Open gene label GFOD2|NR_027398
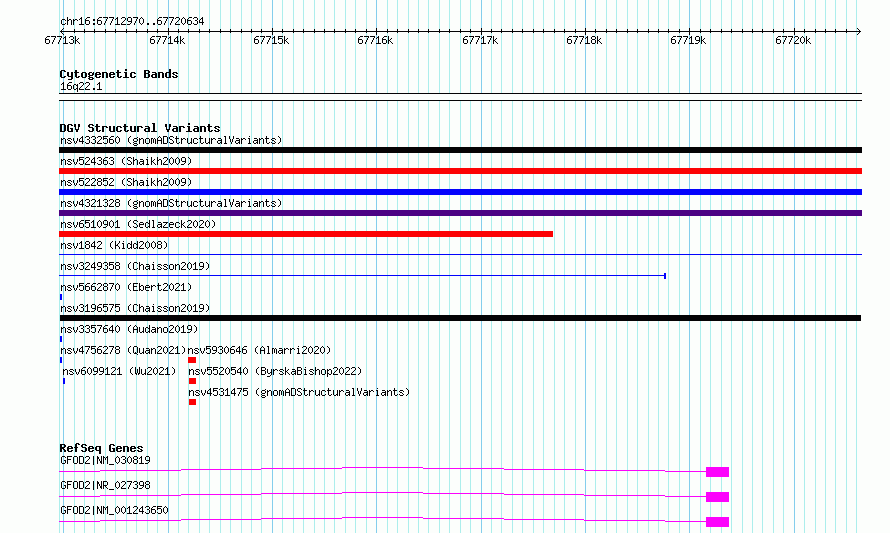The height and width of the screenshot is (533, 890). point(105,485)
